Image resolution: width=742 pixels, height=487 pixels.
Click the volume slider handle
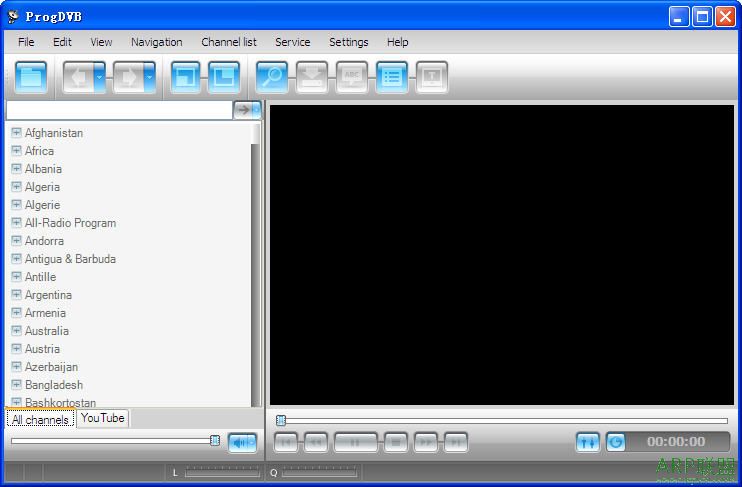click(x=215, y=440)
